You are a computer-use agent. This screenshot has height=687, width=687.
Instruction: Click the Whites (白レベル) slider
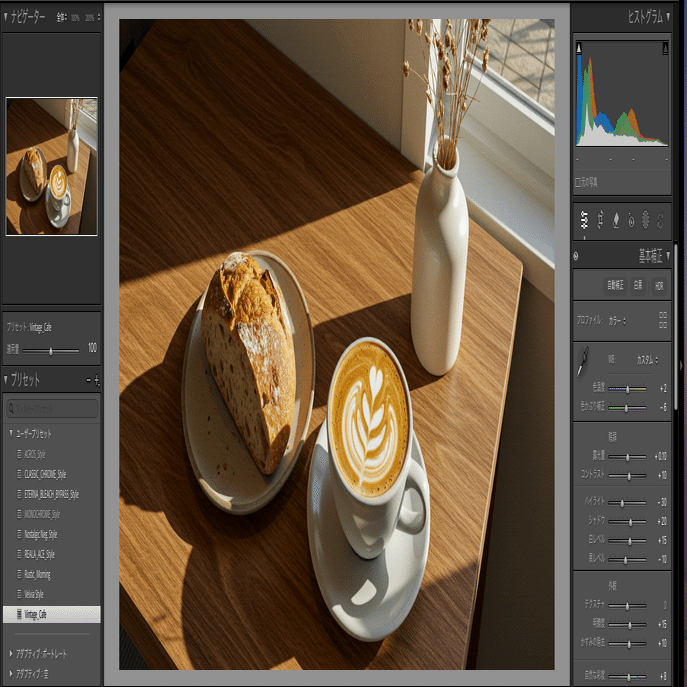tap(627, 541)
